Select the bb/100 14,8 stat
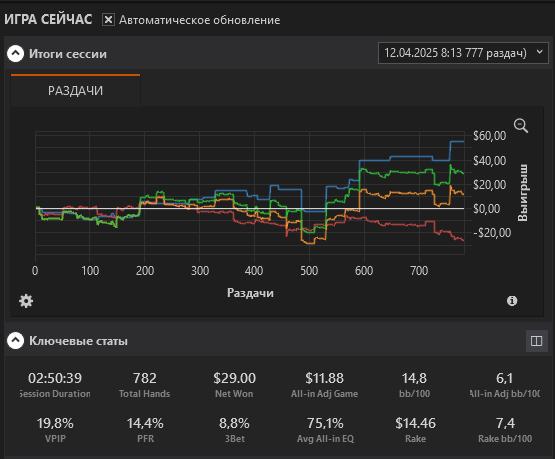Image resolution: width=555 pixels, height=459 pixels. tap(414, 384)
